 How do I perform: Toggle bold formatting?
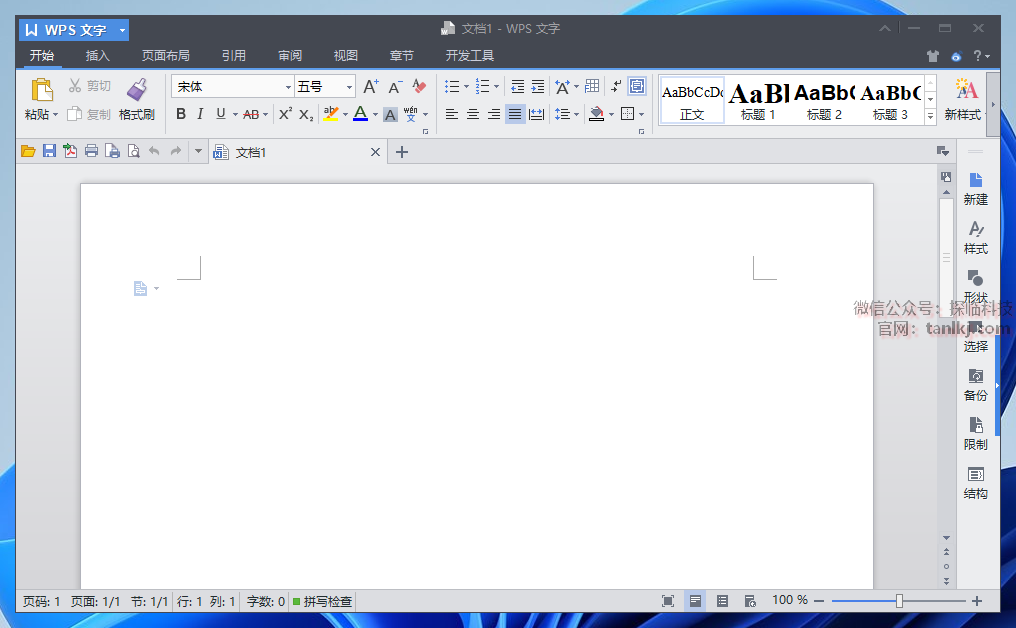pos(181,114)
